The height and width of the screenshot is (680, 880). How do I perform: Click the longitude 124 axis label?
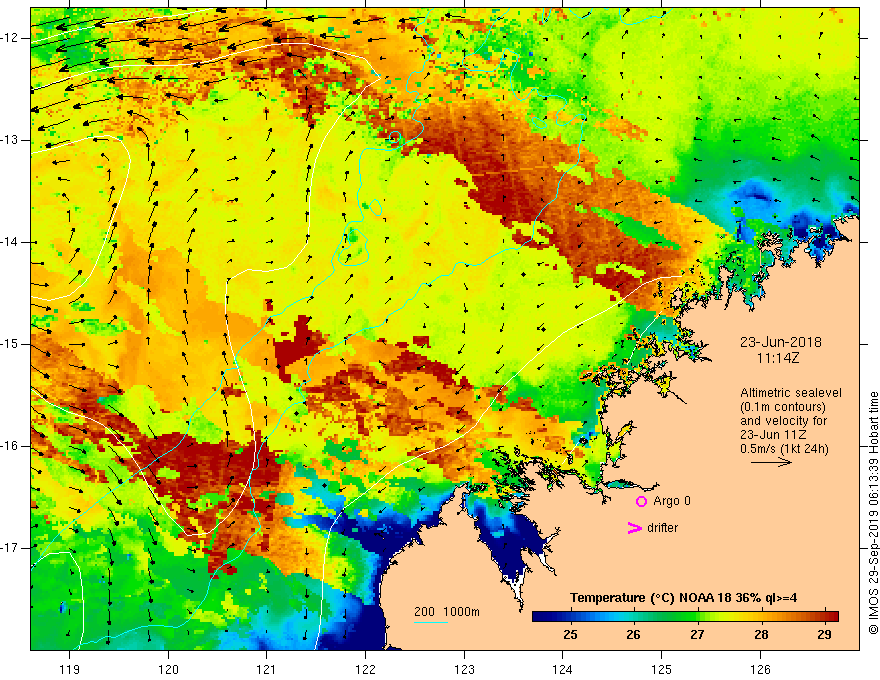[x=563, y=669]
